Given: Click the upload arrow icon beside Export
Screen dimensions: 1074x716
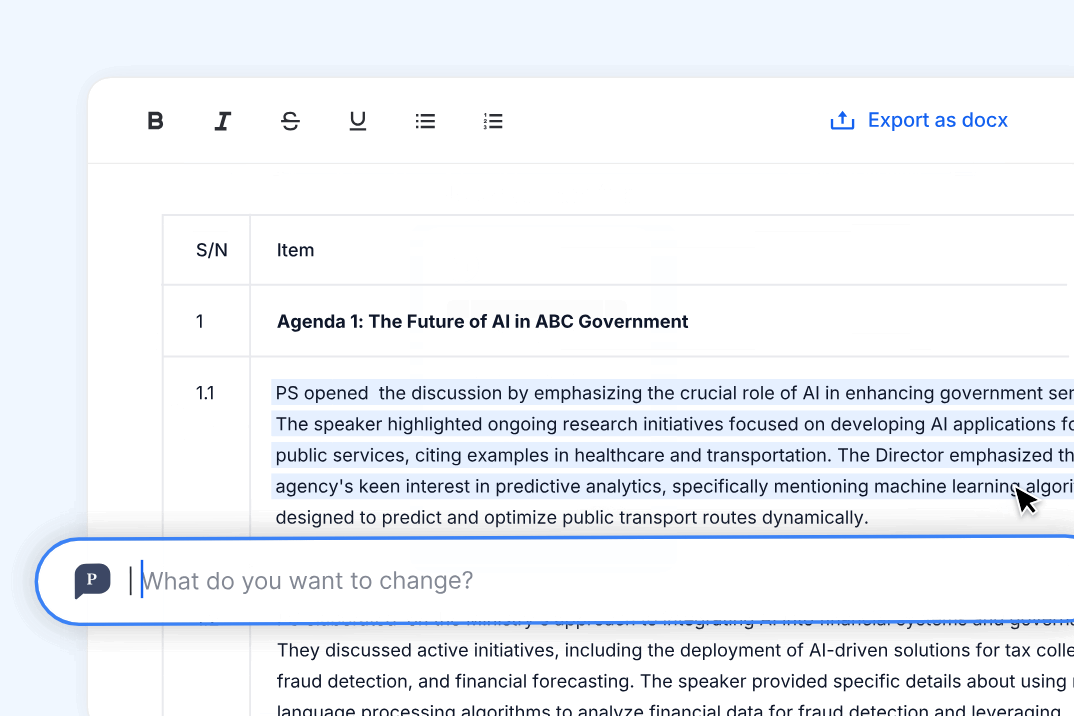Looking at the screenshot, I should click(x=842, y=121).
